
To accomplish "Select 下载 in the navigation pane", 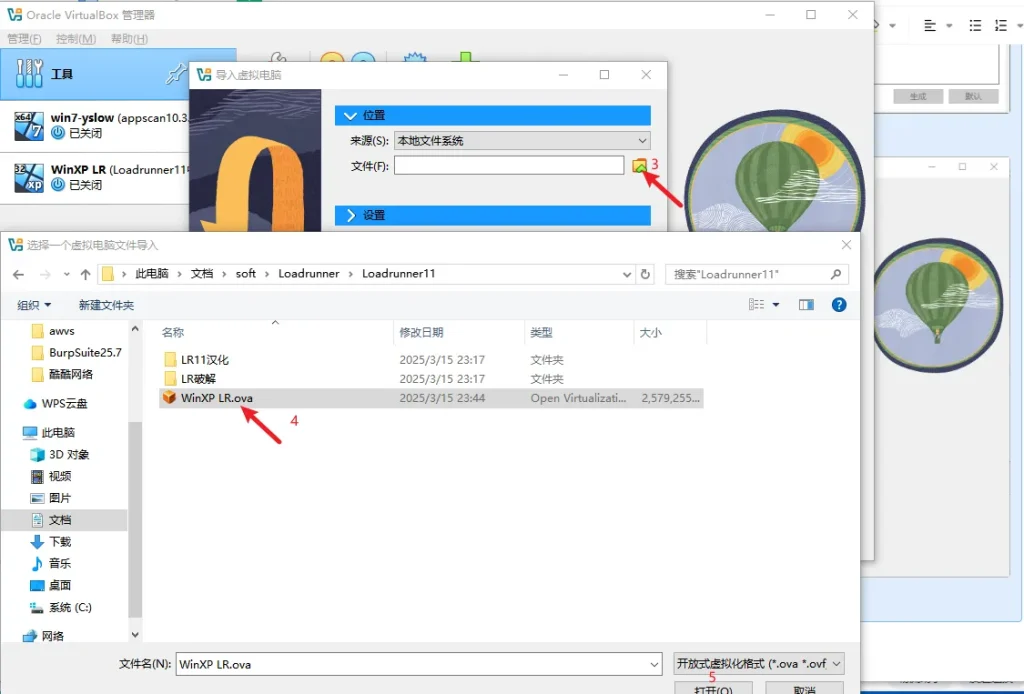I will (x=60, y=542).
